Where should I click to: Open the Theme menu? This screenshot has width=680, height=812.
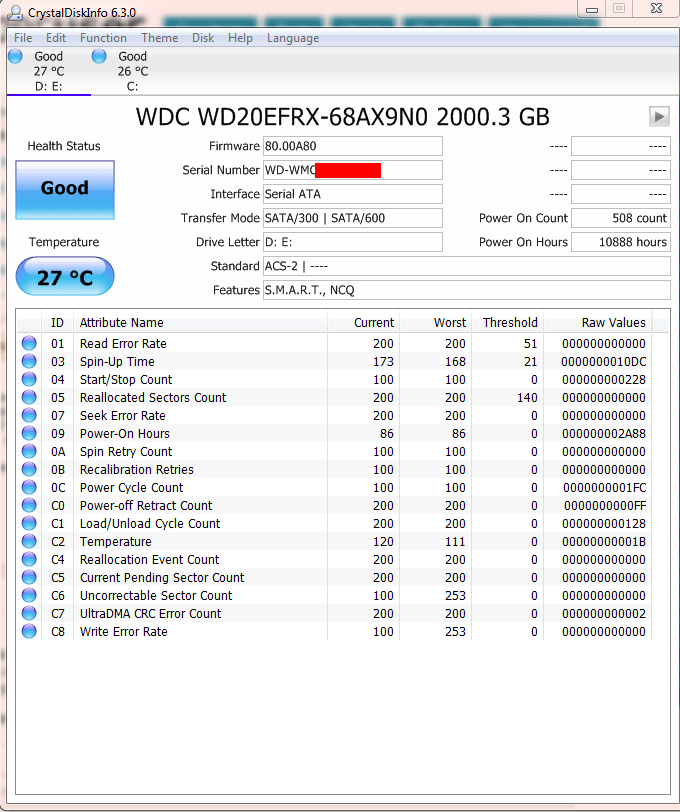[x=159, y=38]
